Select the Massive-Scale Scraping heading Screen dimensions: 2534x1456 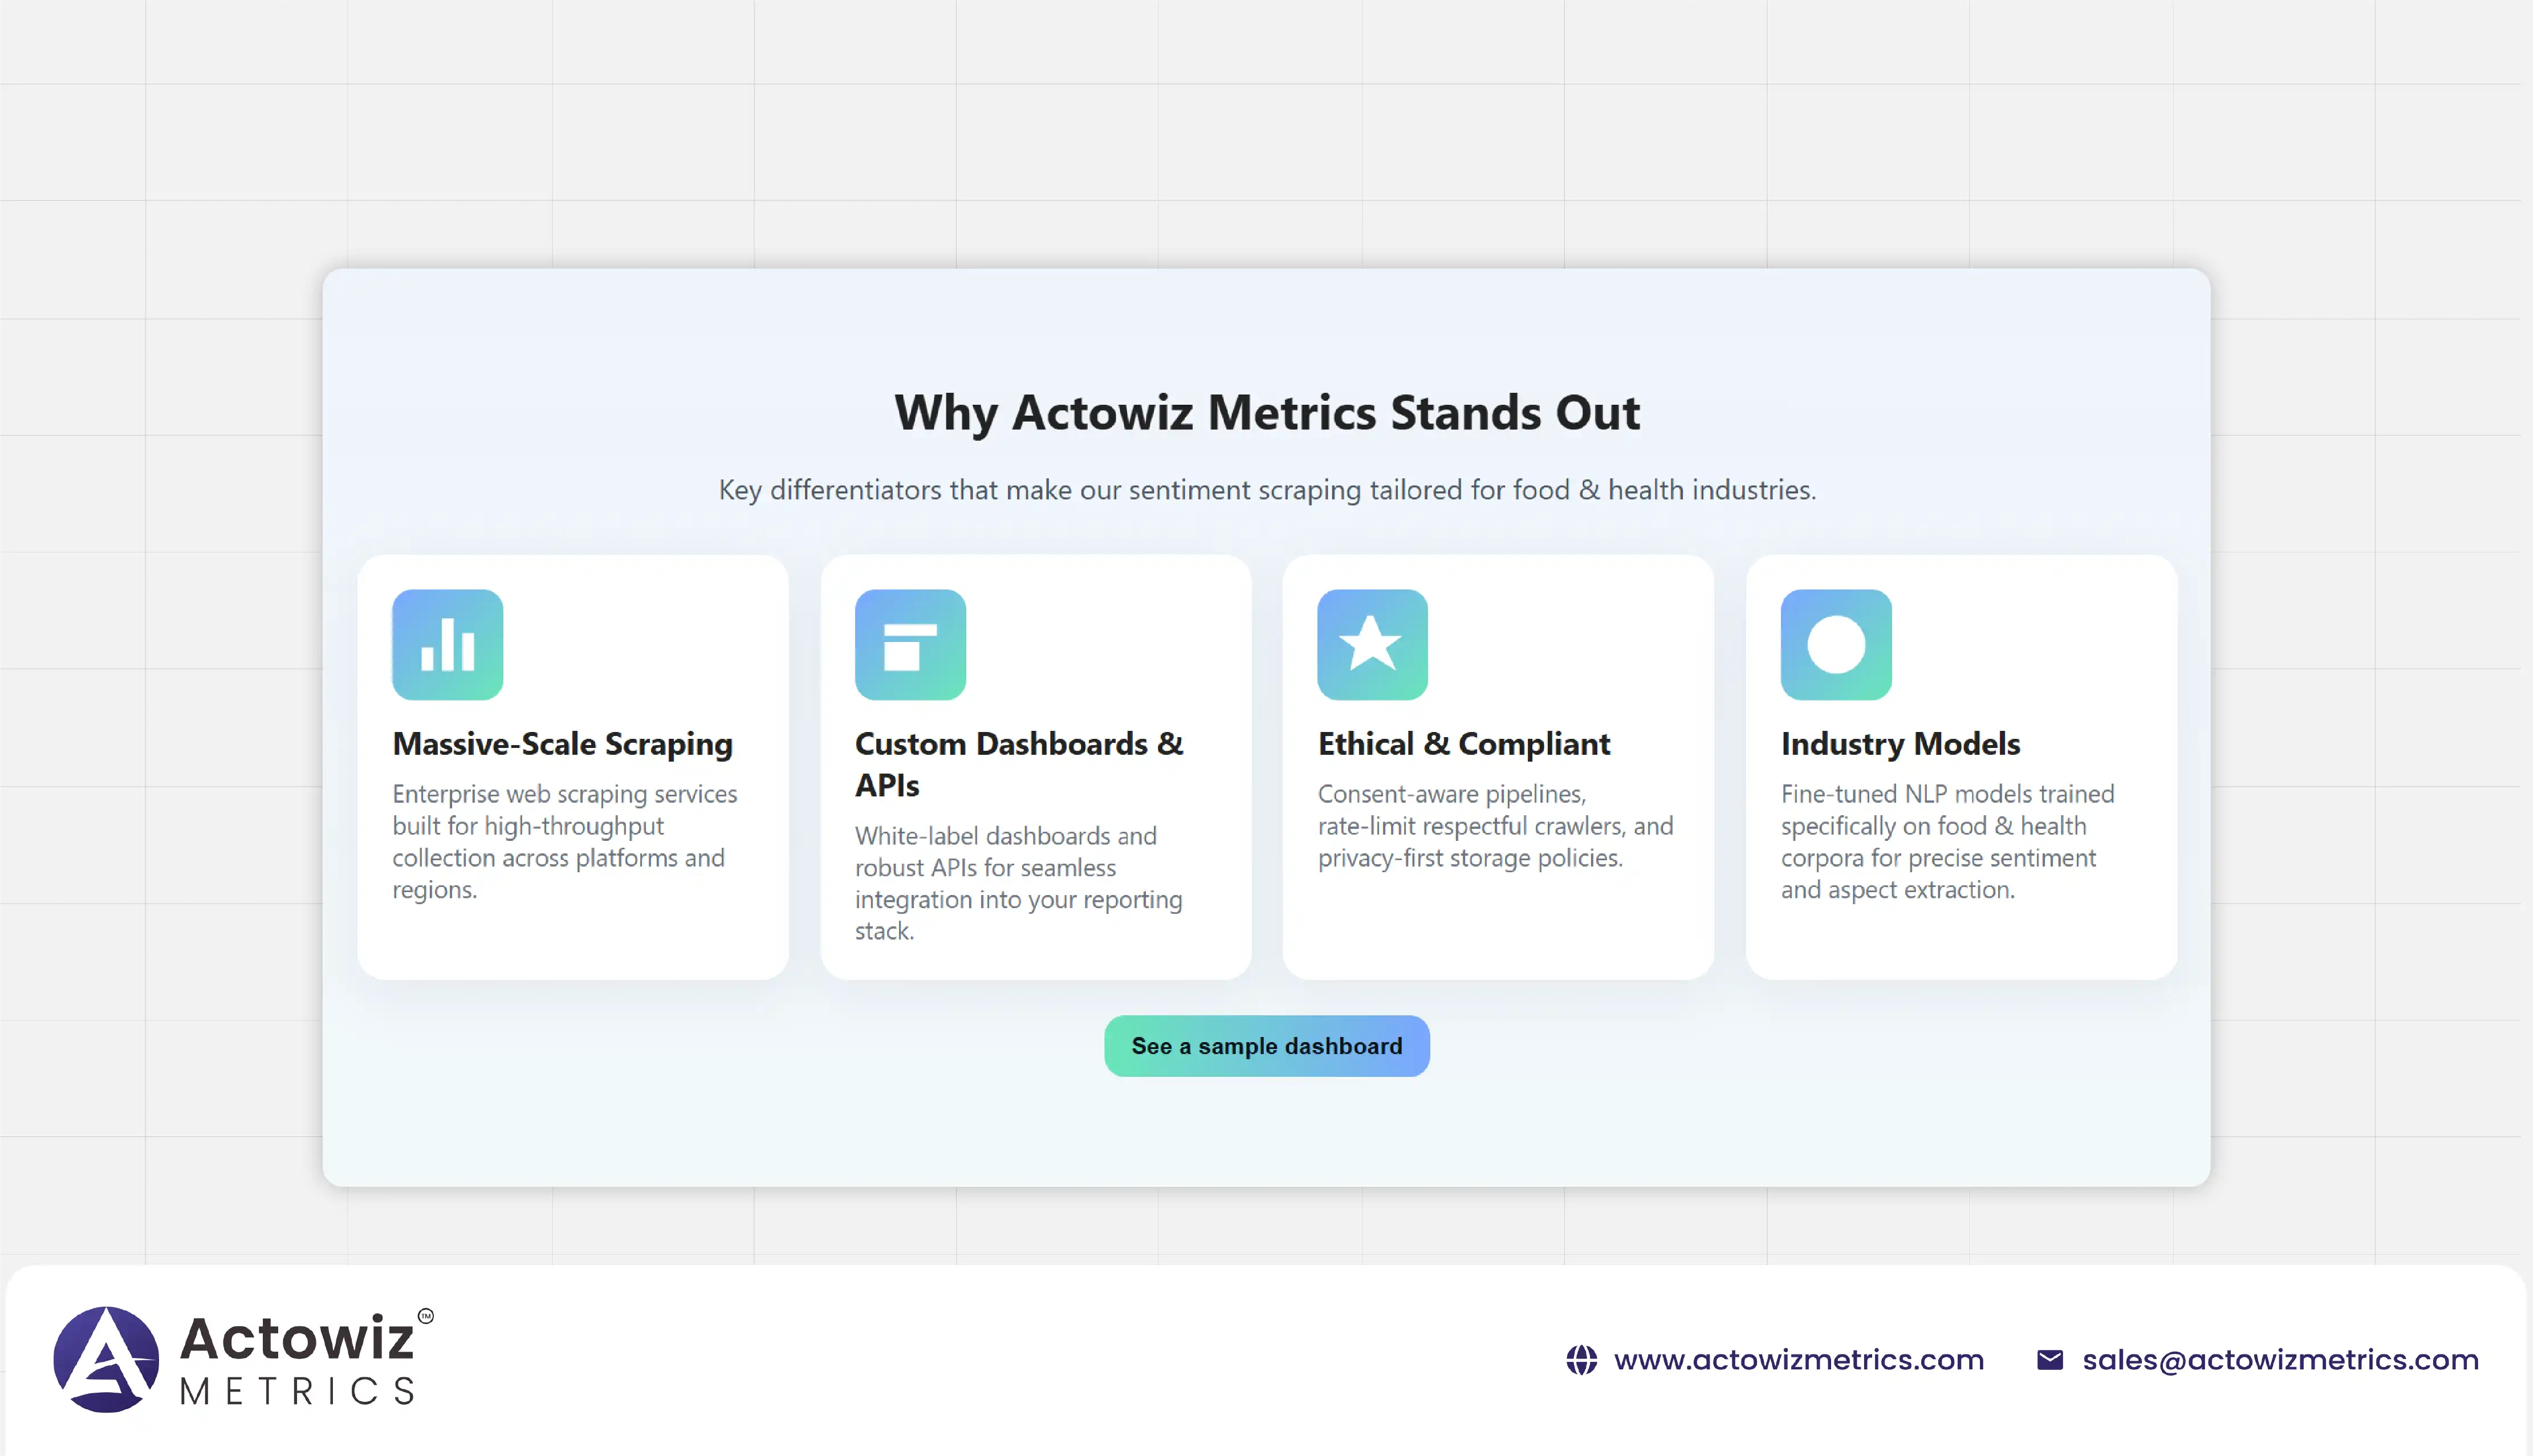pos(562,744)
